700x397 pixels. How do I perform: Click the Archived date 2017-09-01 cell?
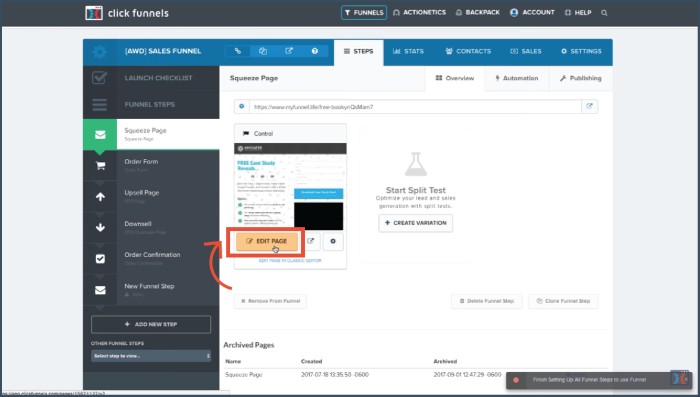pyautogui.click(x=467, y=375)
